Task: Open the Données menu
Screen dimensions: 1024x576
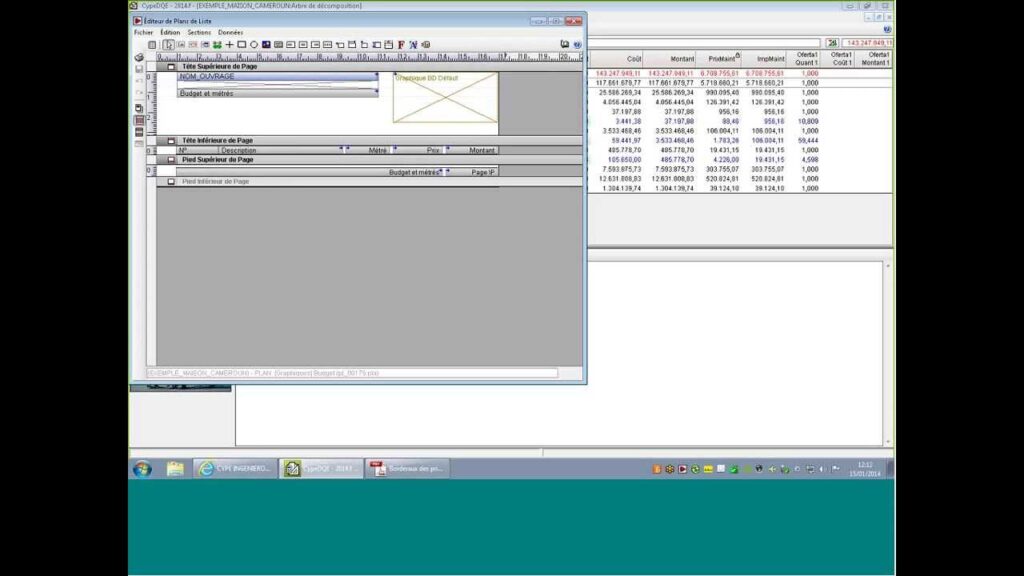Action: point(231,32)
